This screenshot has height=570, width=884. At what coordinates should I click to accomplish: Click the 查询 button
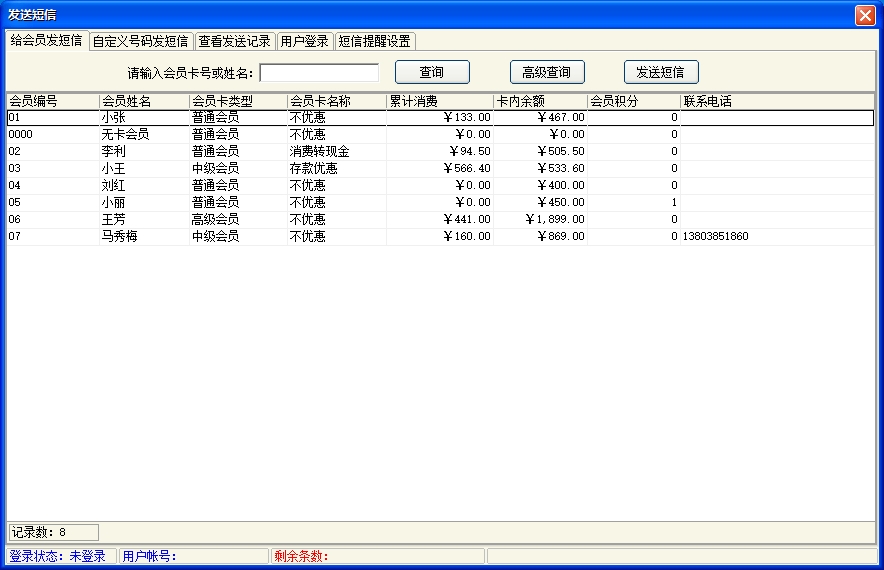click(x=432, y=72)
